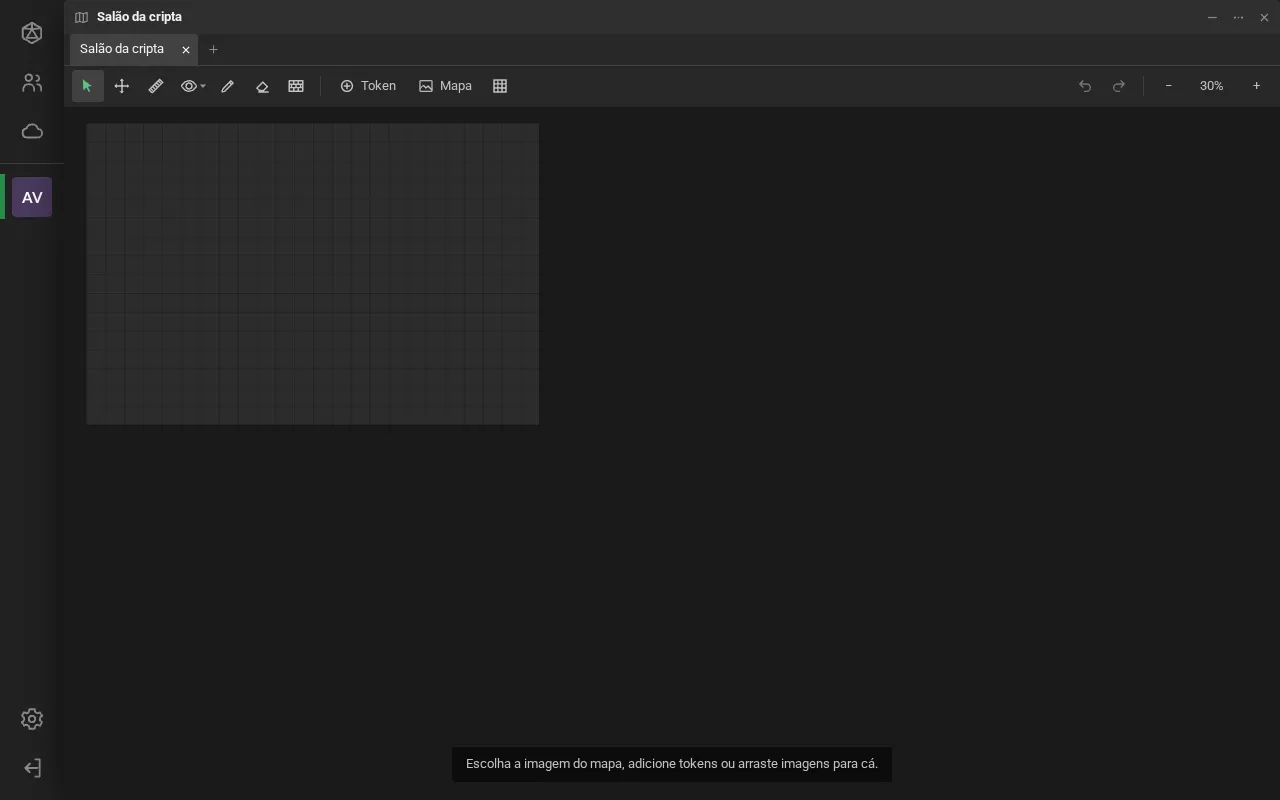
Task: Increase zoom with the plus button
Action: pyautogui.click(x=1256, y=86)
